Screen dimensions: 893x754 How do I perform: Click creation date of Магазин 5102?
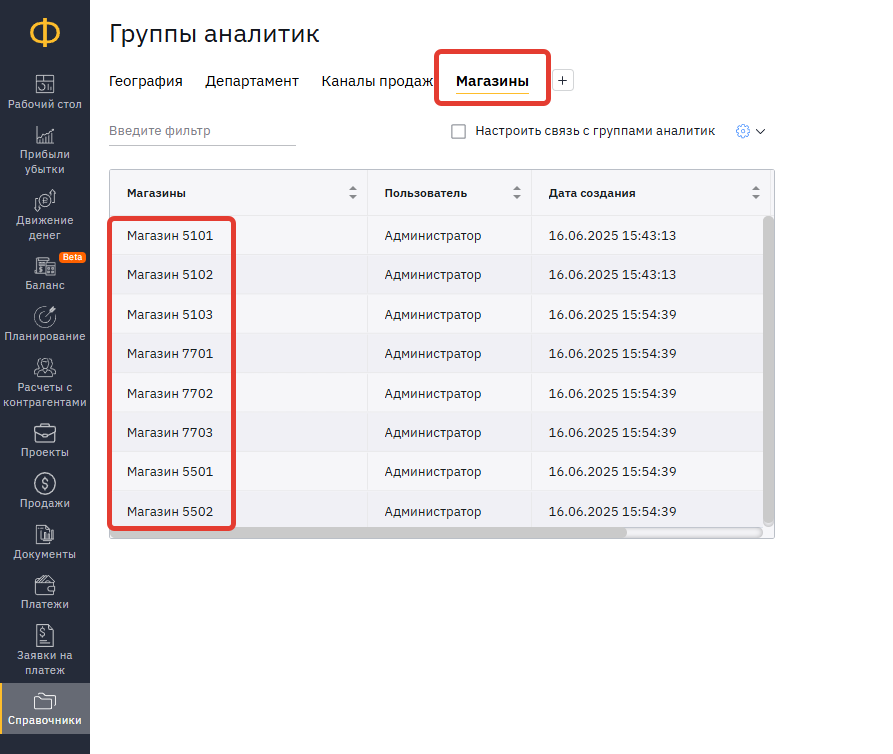tap(612, 274)
